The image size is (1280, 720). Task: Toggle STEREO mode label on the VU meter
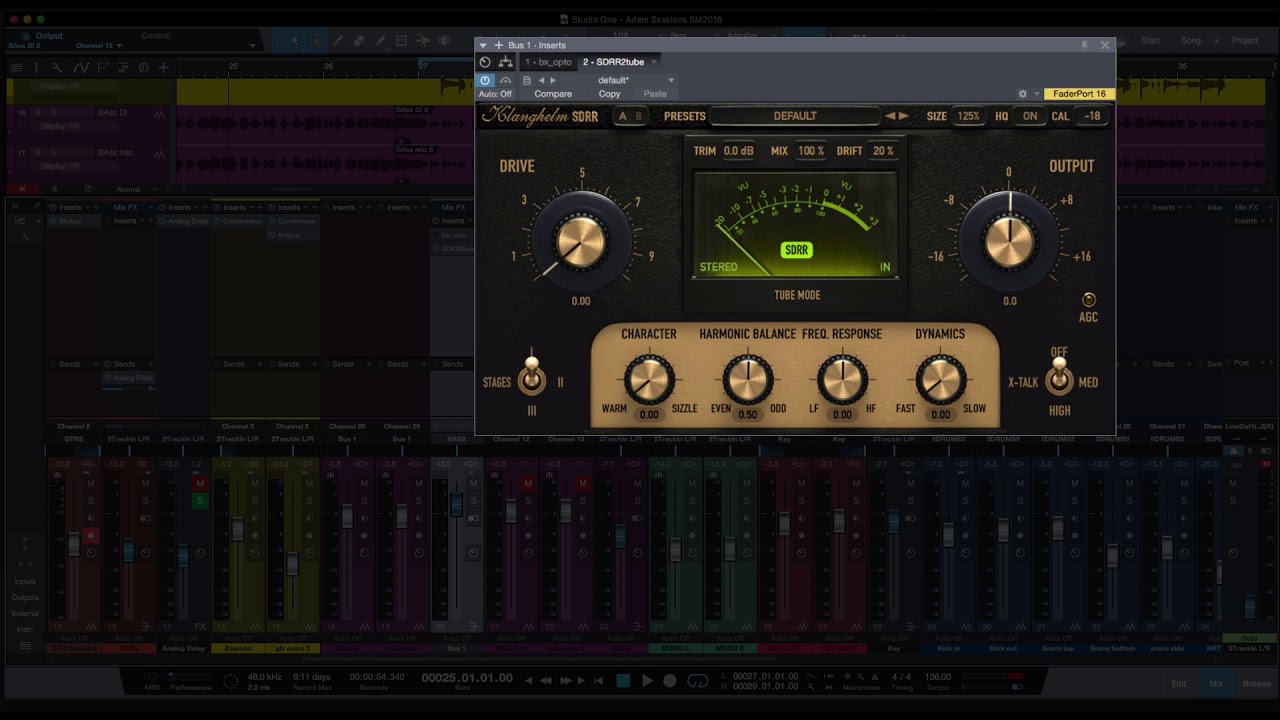coord(718,267)
